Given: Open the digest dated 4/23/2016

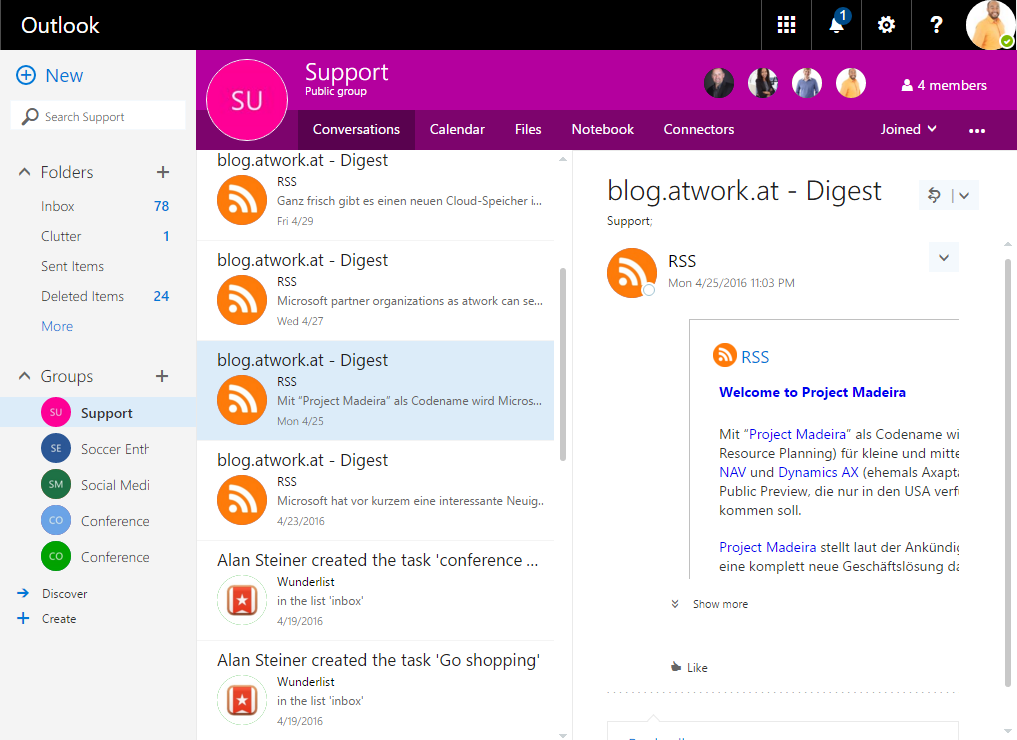Looking at the screenshot, I should (x=376, y=490).
